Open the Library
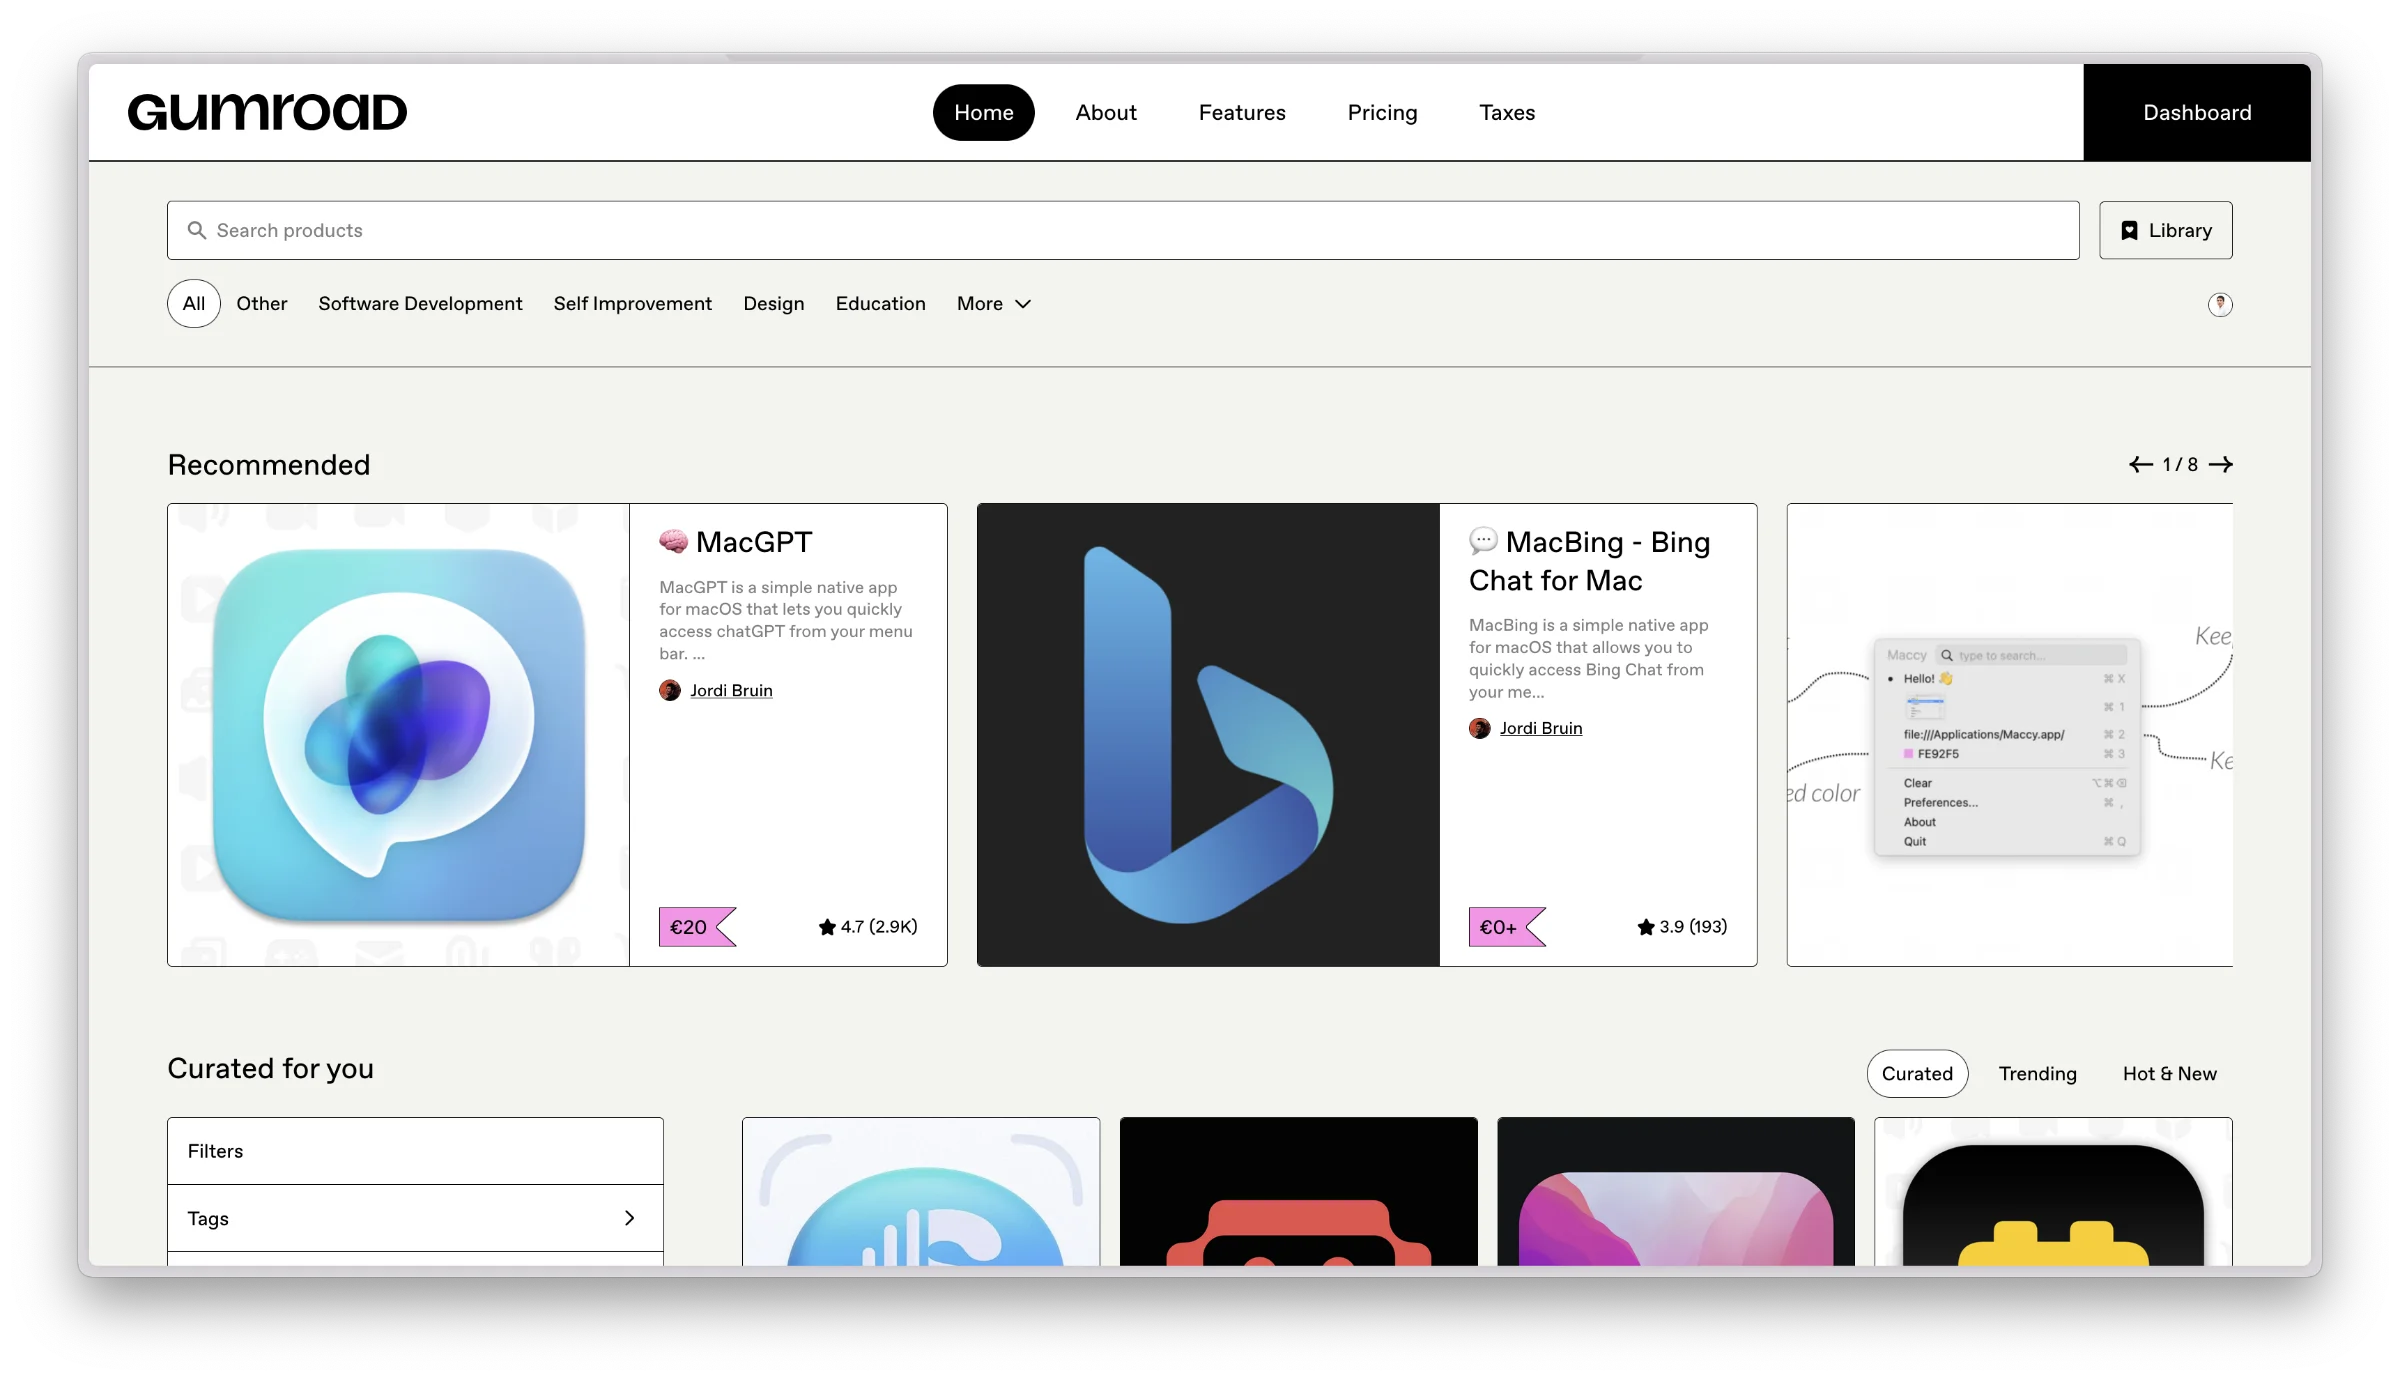2400x1380 pixels. [2166, 230]
